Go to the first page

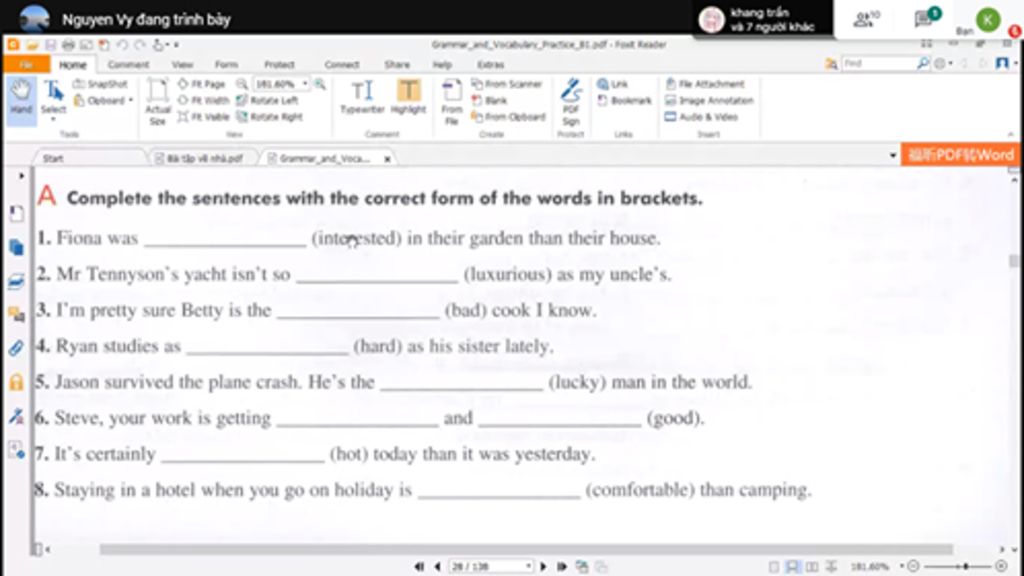click(419, 566)
